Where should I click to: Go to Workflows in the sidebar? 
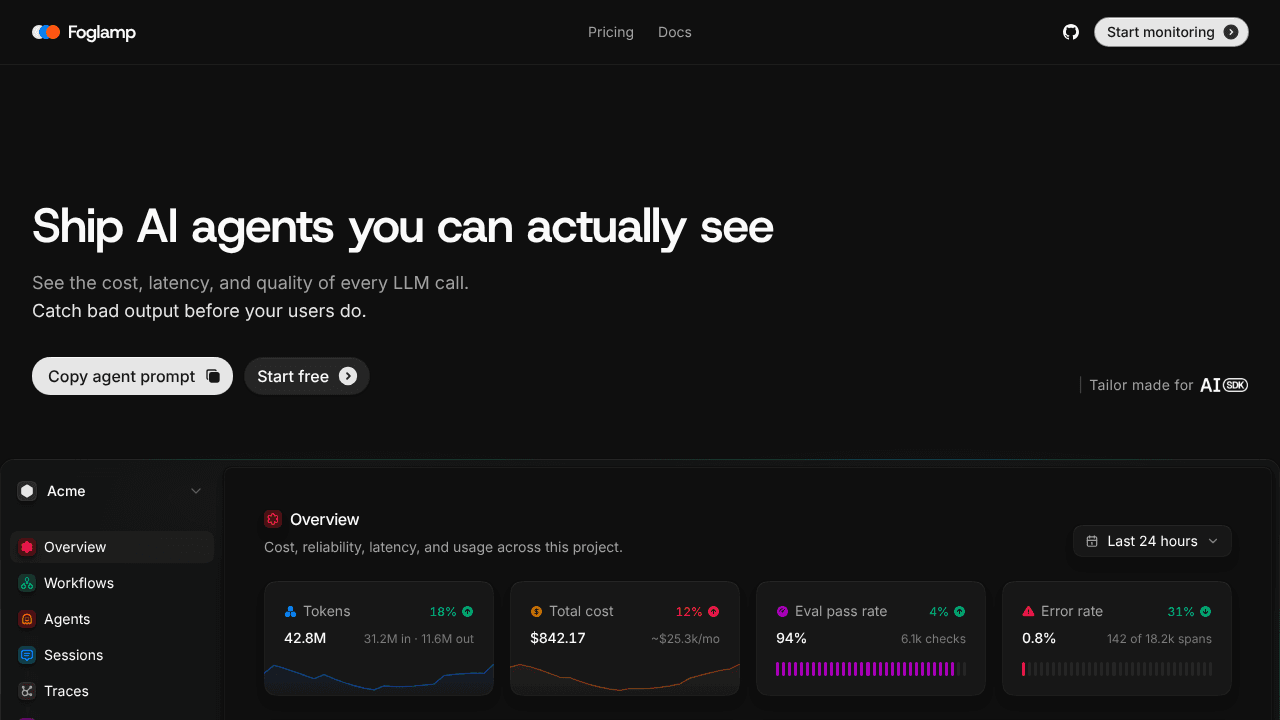(112, 583)
